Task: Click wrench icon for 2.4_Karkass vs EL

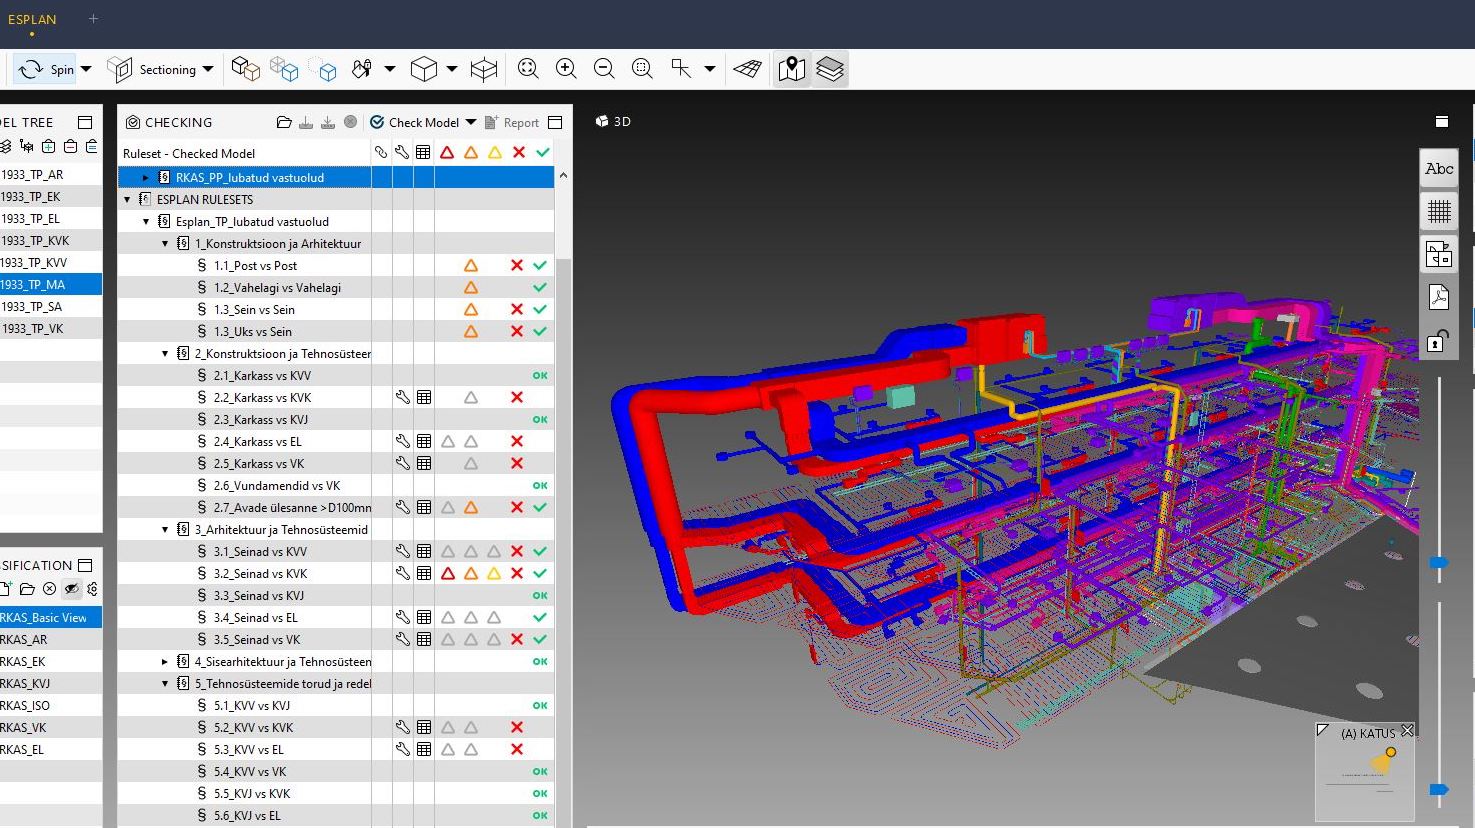Action: [402, 442]
